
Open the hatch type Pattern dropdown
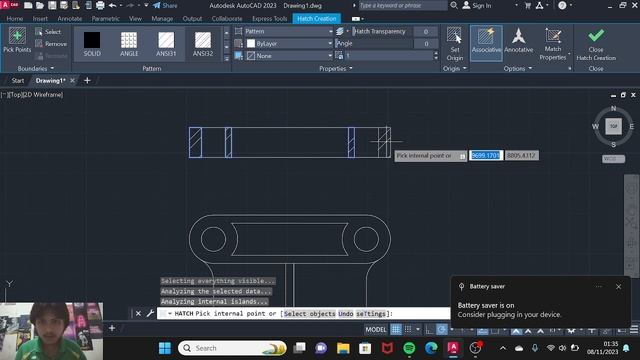tap(289, 31)
